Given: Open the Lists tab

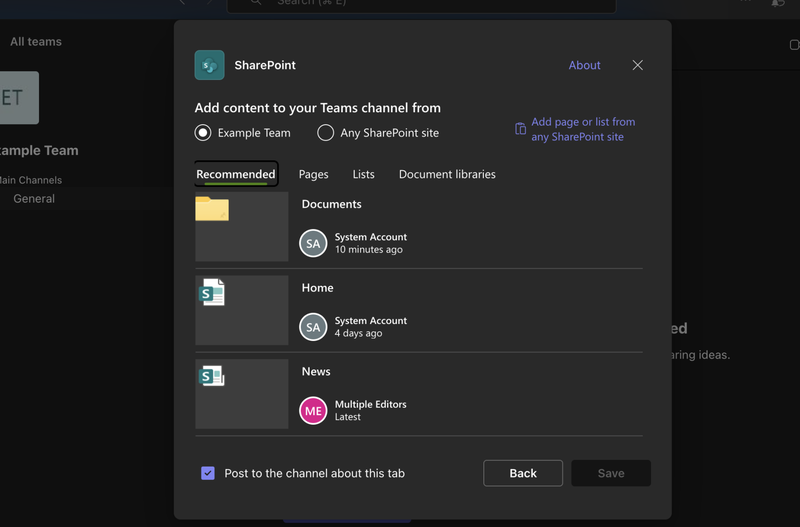Looking at the screenshot, I should (x=363, y=174).
